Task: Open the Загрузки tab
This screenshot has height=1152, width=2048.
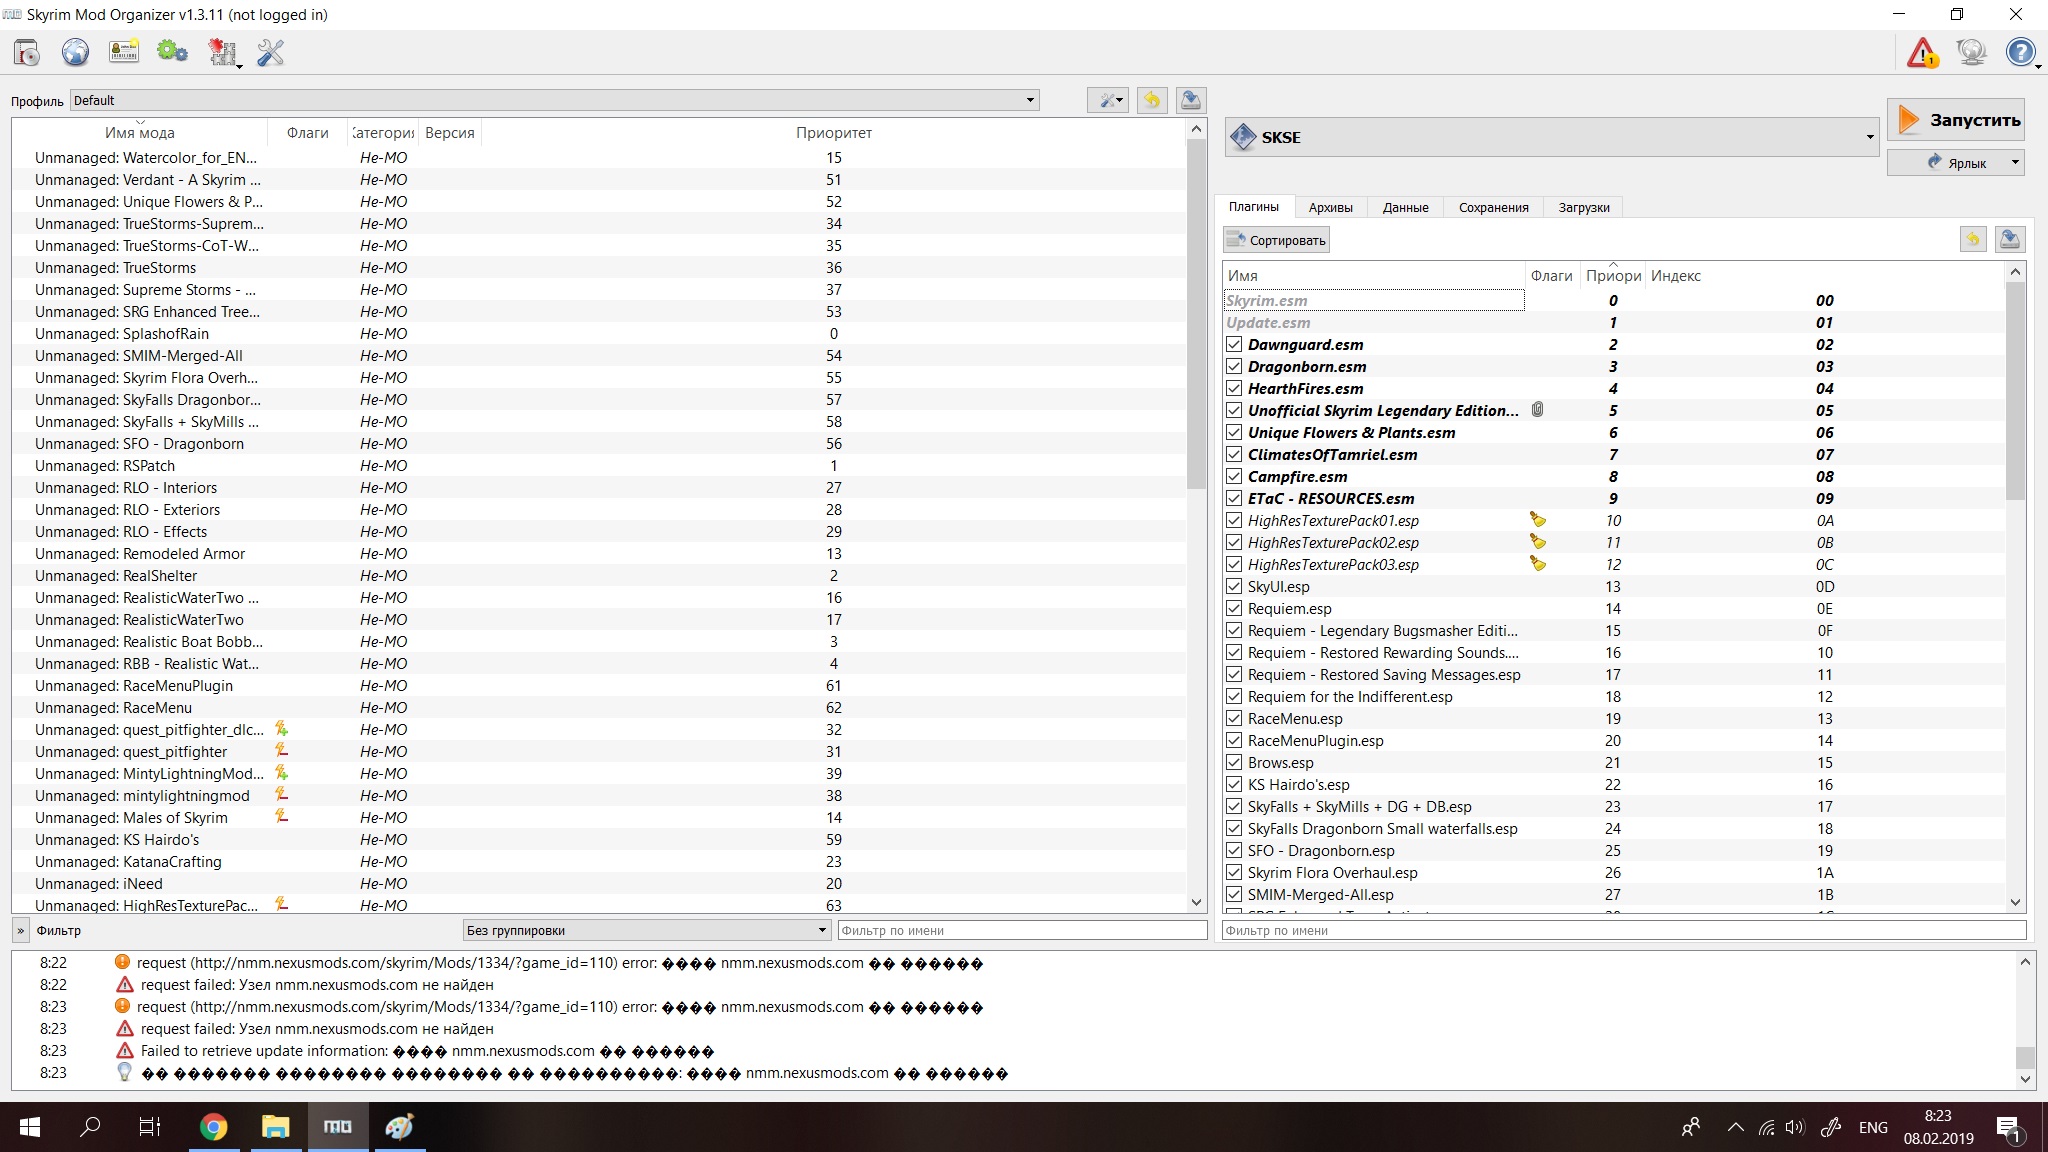Action: (x=1584, y=207)
